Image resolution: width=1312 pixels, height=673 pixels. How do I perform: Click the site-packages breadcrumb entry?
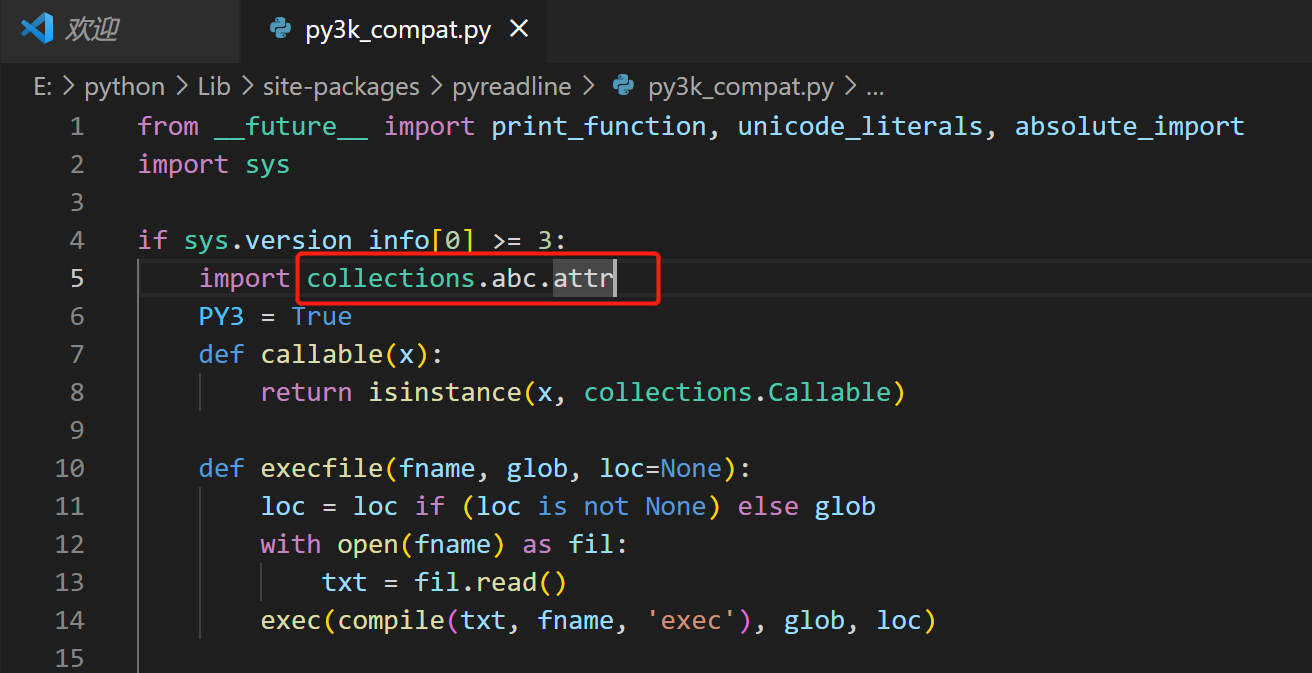click(341, 87)
